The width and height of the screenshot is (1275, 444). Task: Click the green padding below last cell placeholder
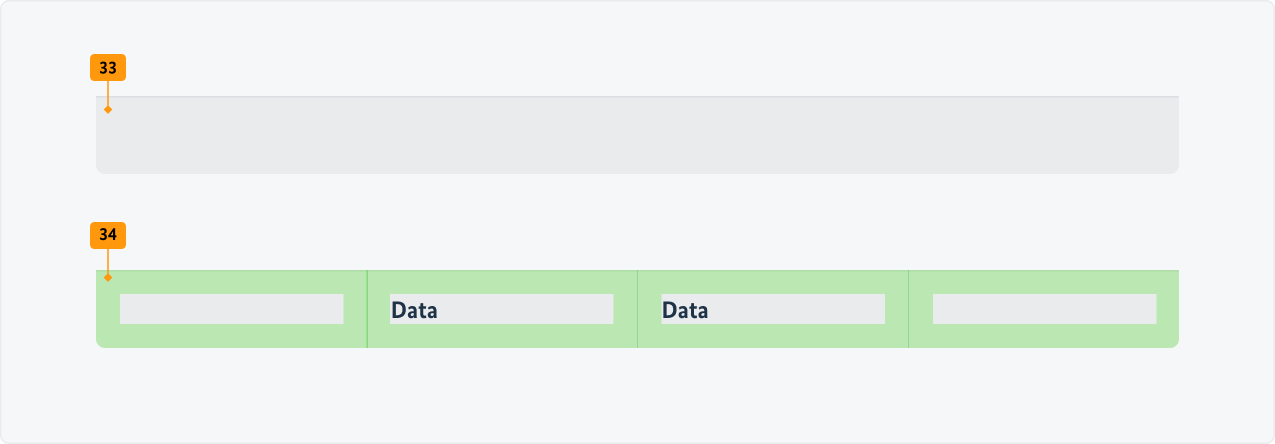point(1044,336)
